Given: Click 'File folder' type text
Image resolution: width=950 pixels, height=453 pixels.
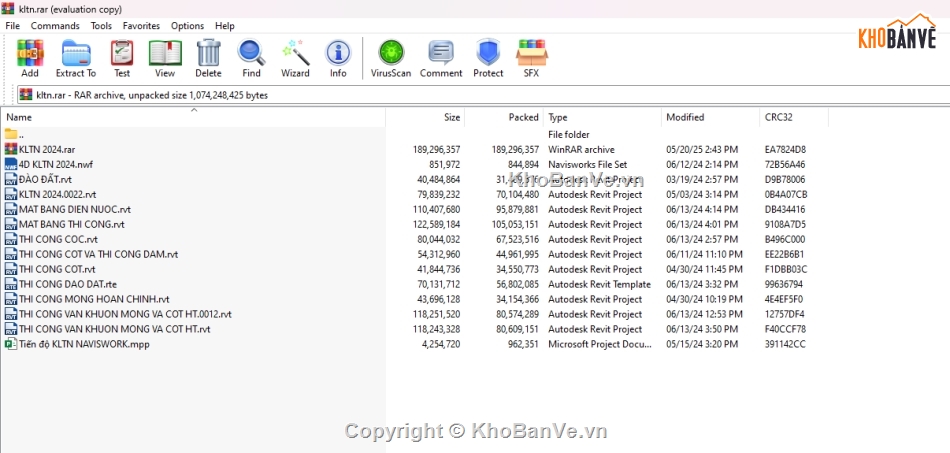Looking at the screenshot, I should (568, 134).
